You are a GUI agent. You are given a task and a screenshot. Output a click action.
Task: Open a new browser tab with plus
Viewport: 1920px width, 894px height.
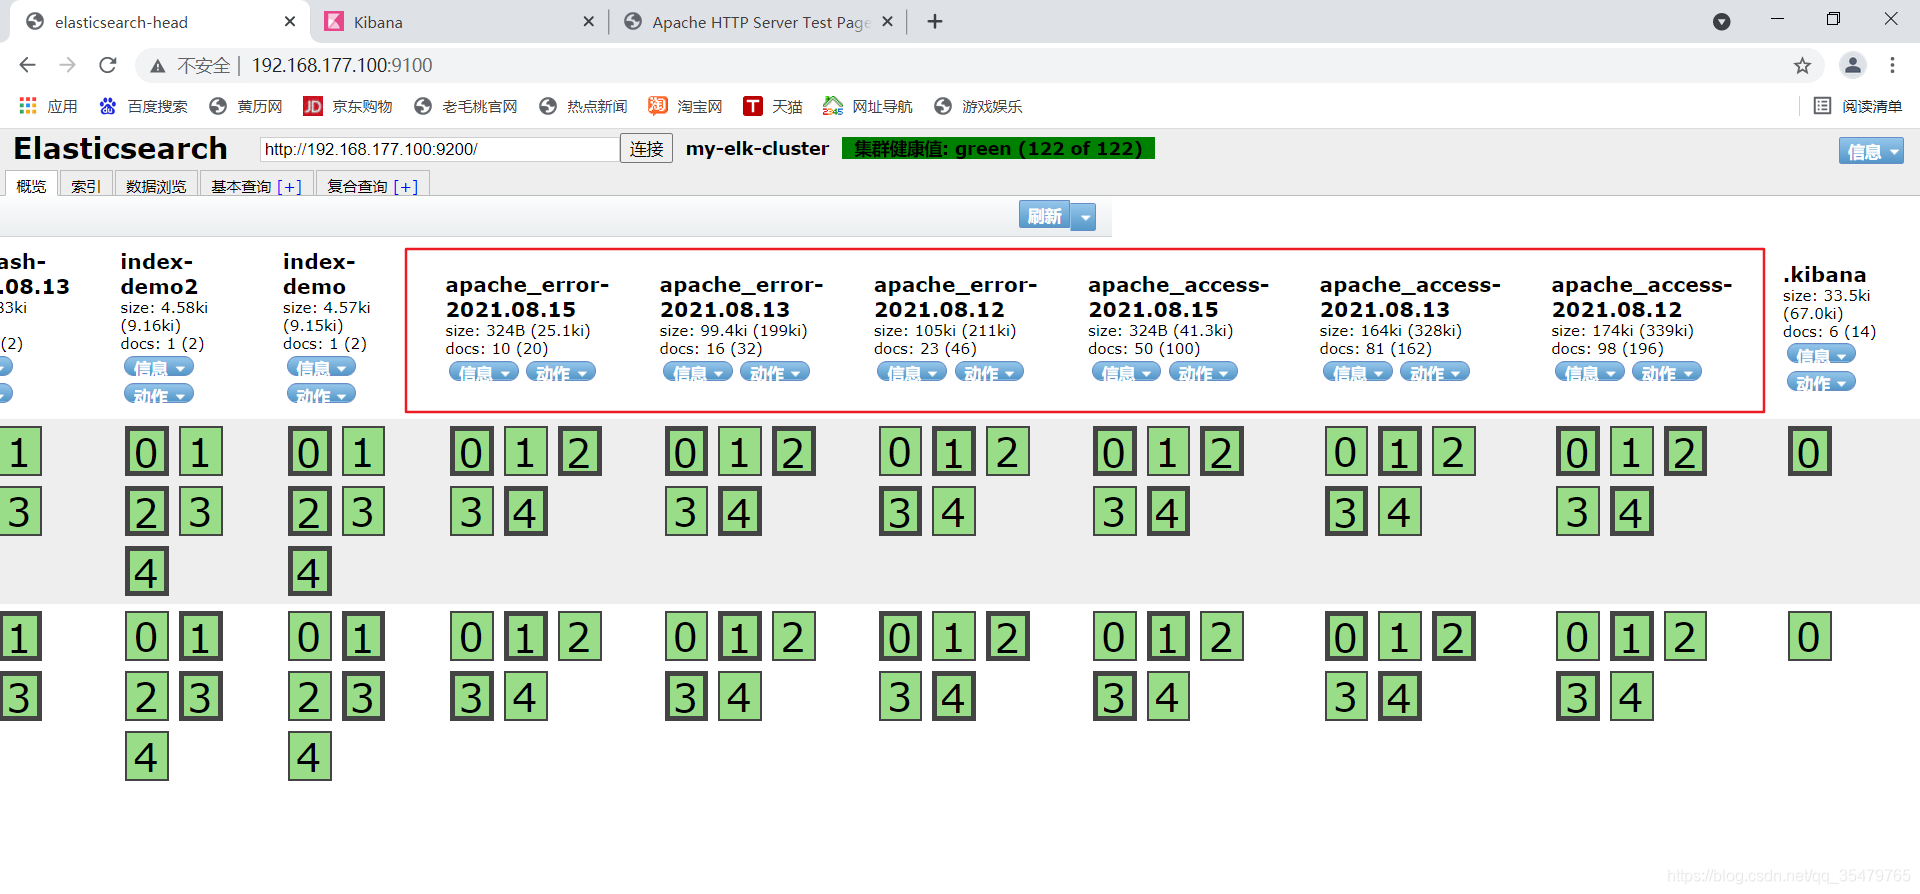(x=935, y=21)
